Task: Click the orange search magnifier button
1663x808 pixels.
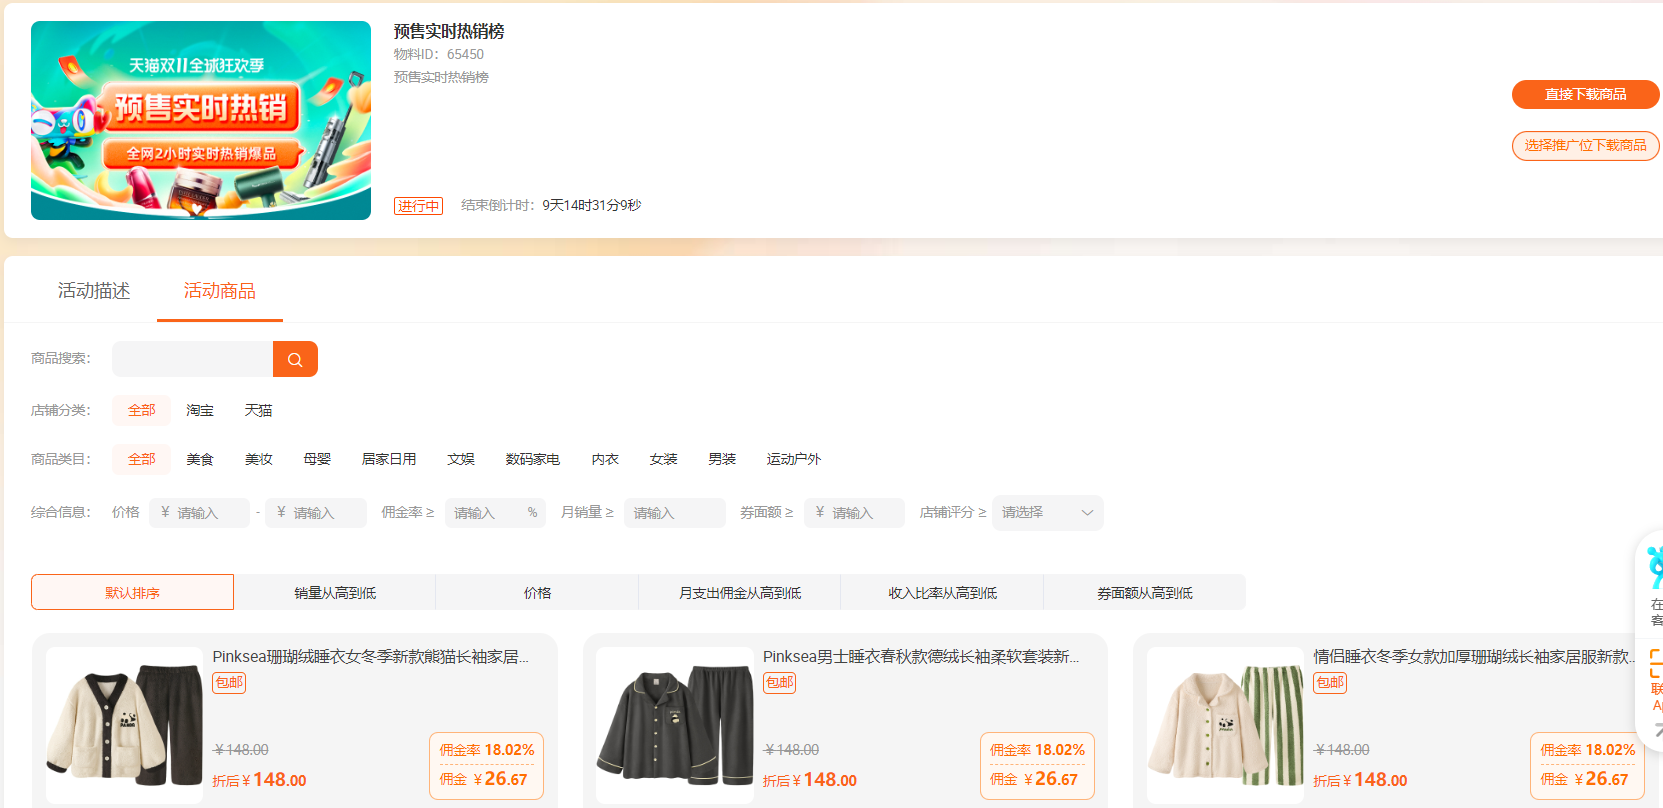Action: pos(295,359)
